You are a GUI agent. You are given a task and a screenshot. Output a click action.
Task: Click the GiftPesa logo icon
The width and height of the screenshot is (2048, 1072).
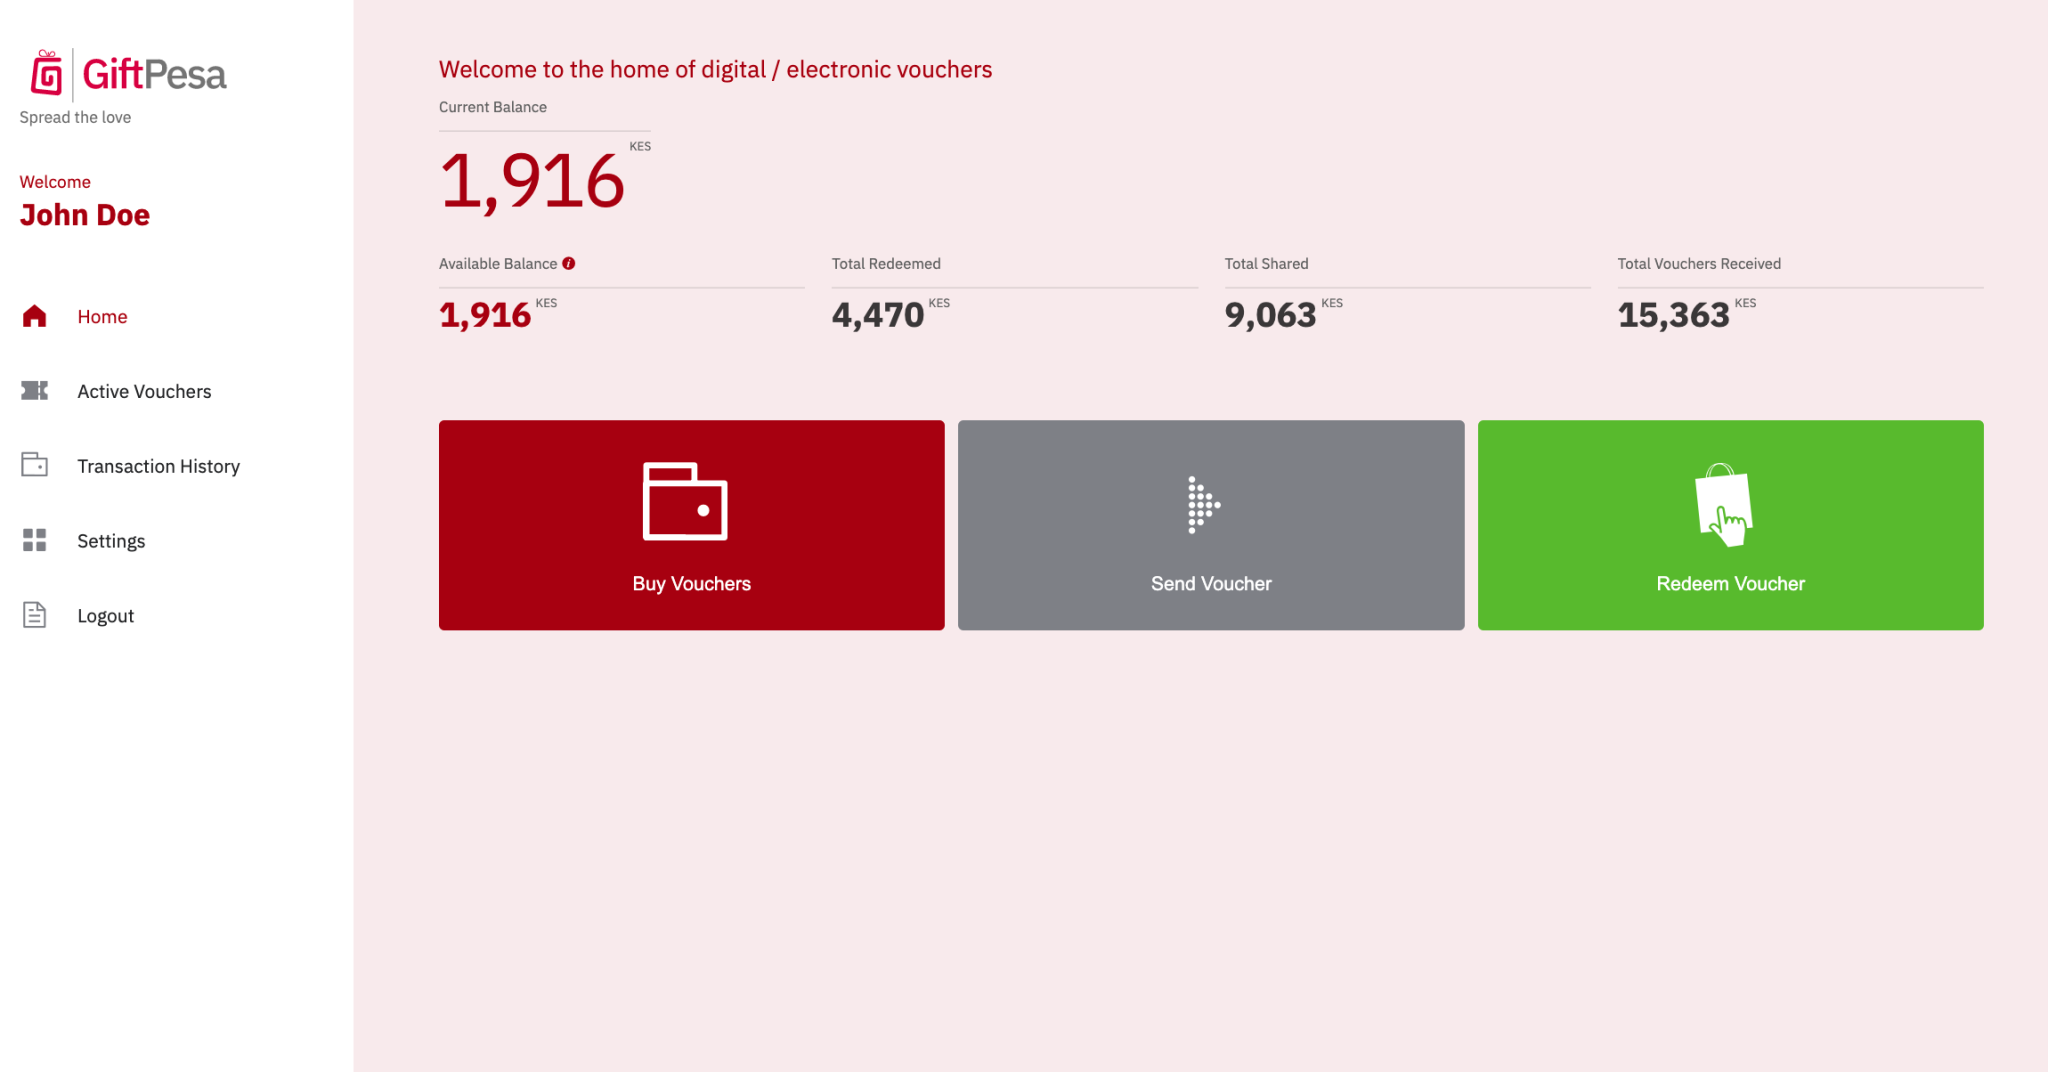click(46, 73)
